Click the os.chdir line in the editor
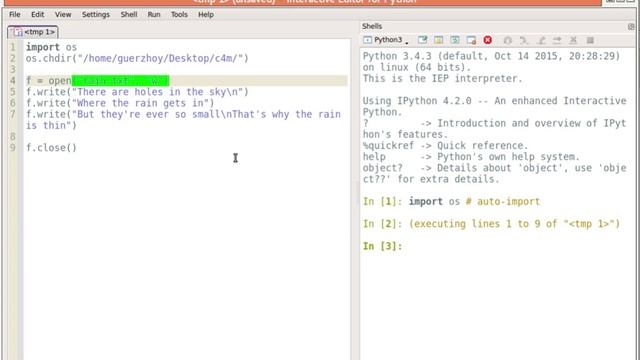This screenshot has width=640, height=360. (137, 58)
